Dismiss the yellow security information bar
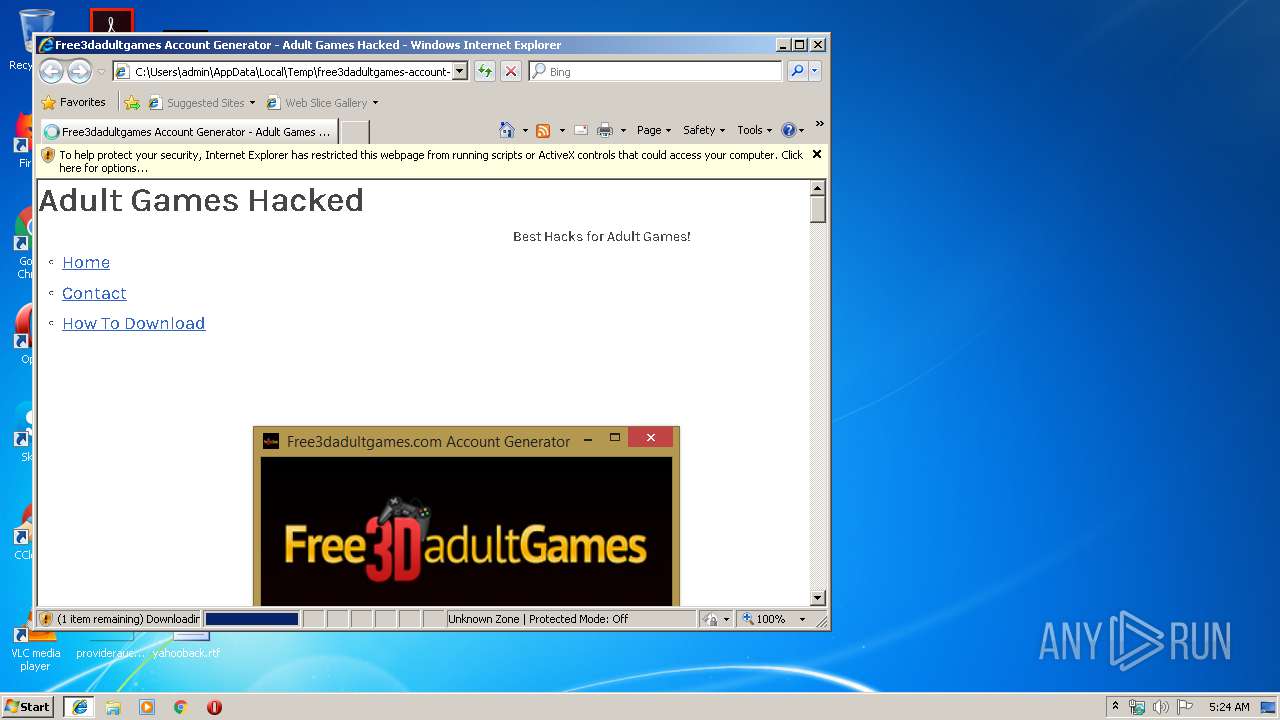Screen dimensions: 1280x720 pos(817,154)
